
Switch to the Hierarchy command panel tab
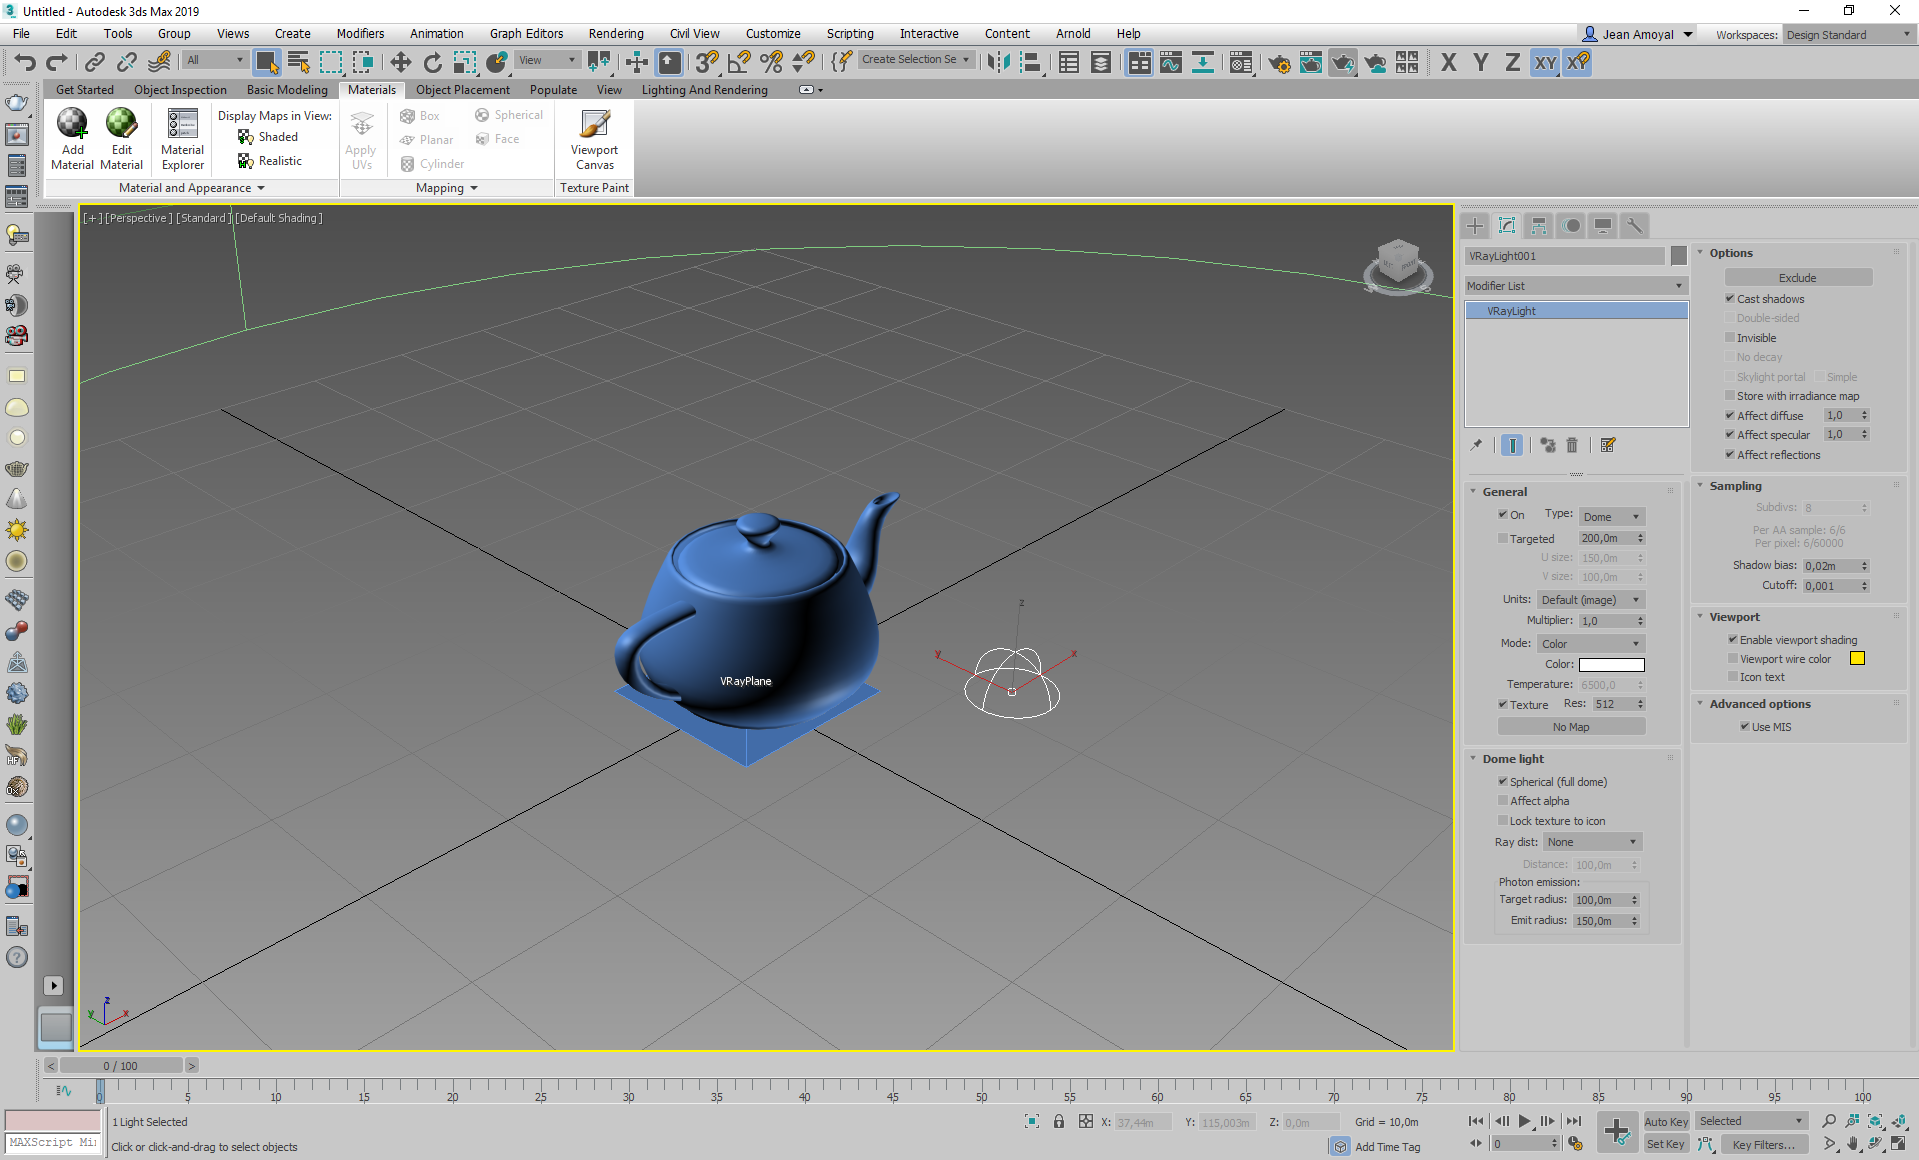pos(1539,226)
